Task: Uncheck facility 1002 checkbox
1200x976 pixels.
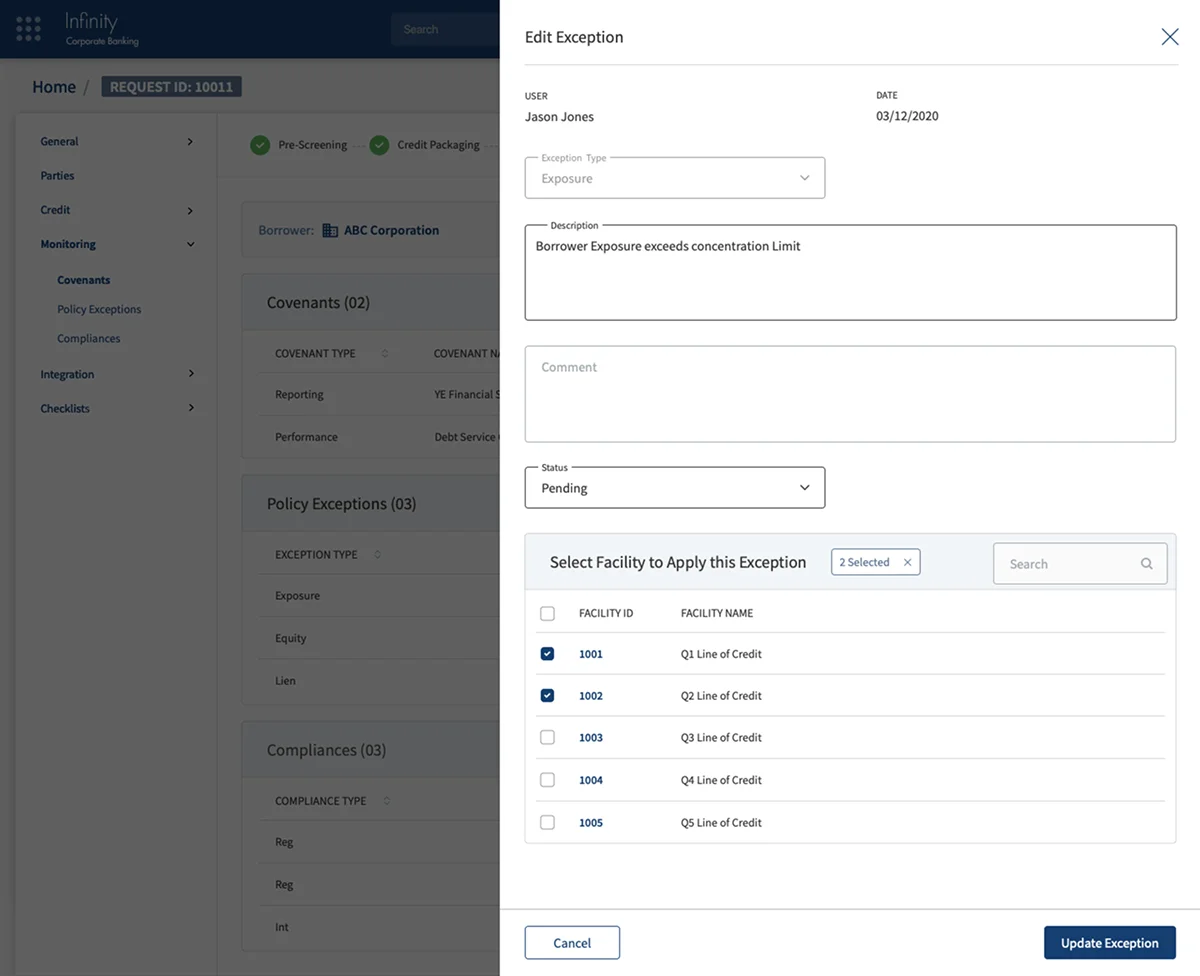Action: tap(547, 696)
